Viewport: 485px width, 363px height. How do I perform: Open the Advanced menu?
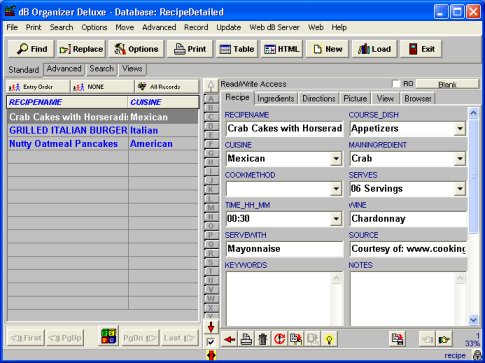coord(159,27)
